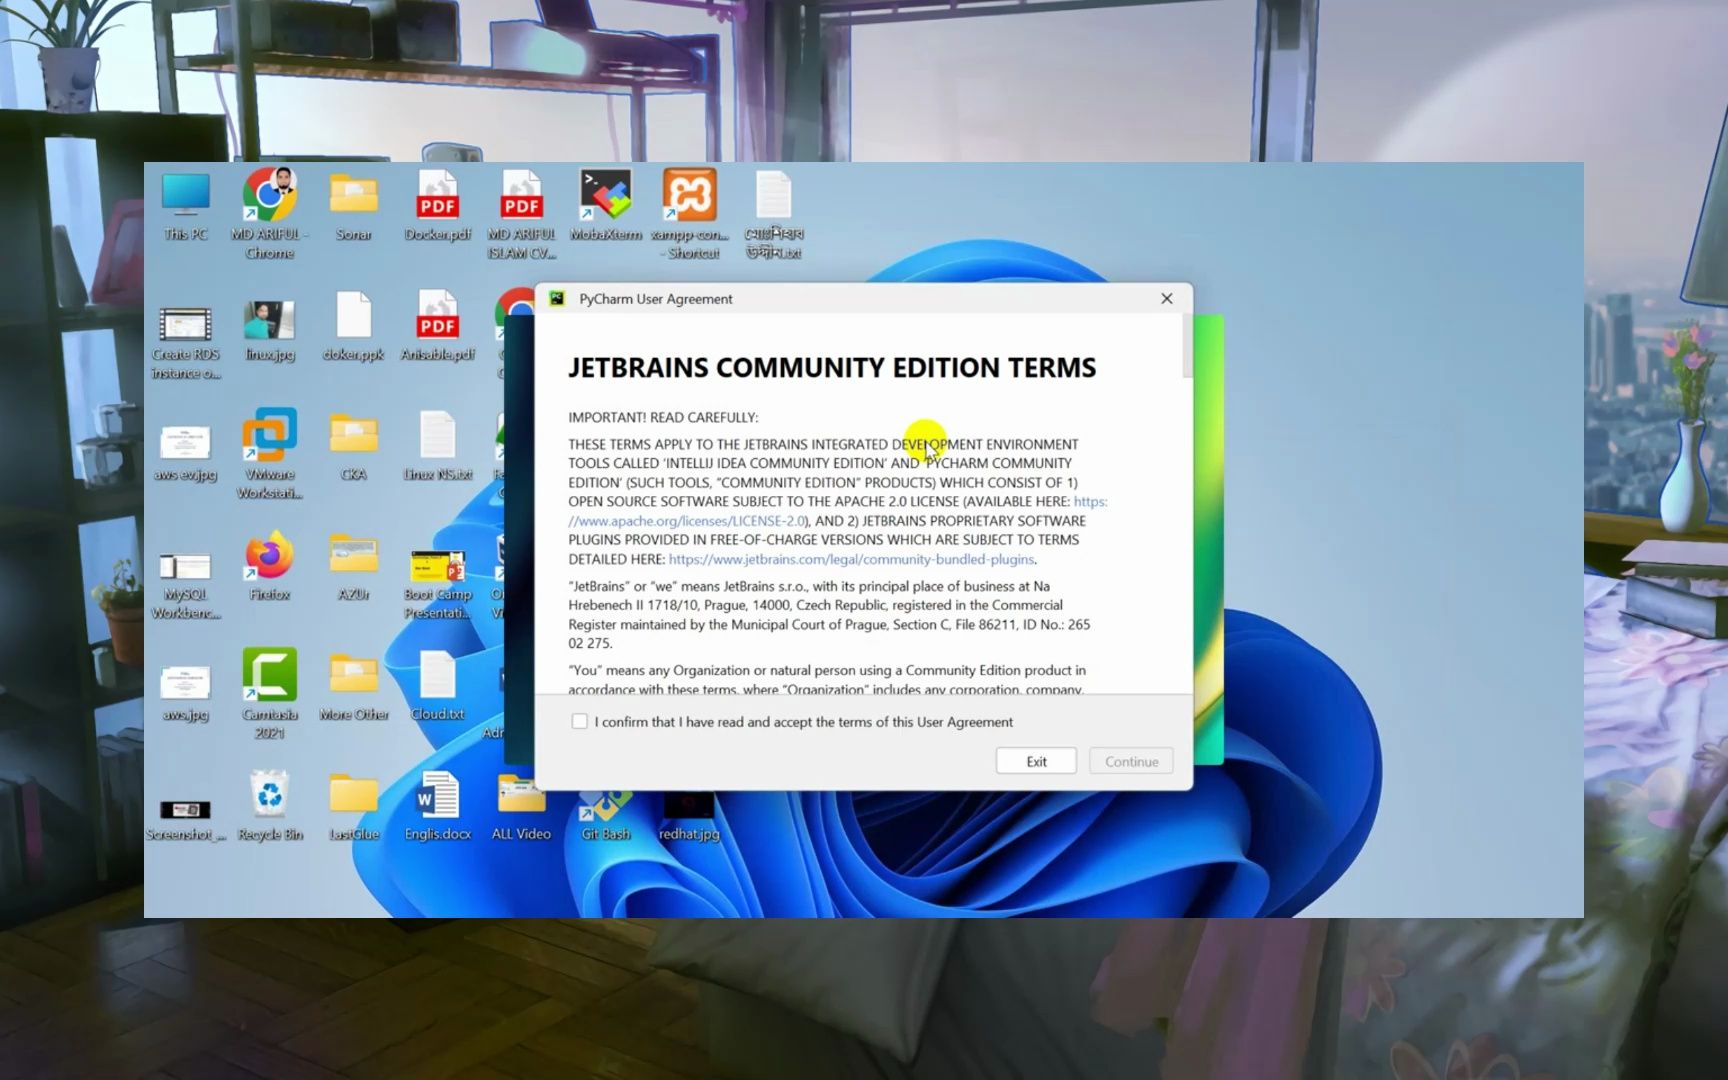Screen dimensions: 1728x1080
Task: Open MD ARIFUL ISLAM CV pdf
Action: (x=521, y=214)
